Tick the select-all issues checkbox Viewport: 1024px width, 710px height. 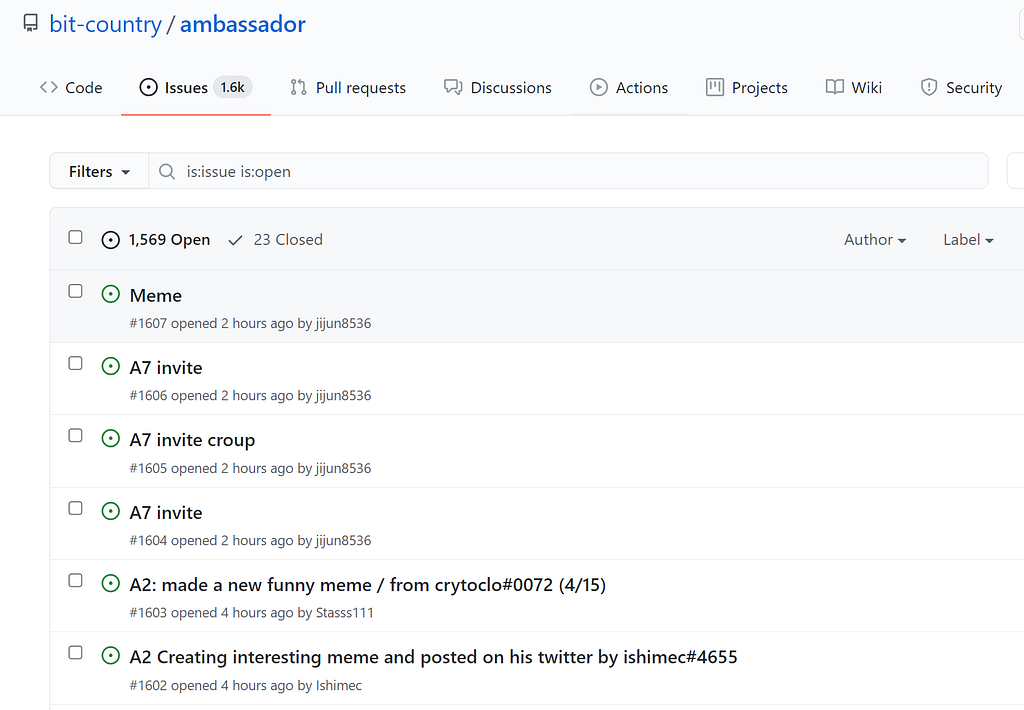(x=76, y=237)
